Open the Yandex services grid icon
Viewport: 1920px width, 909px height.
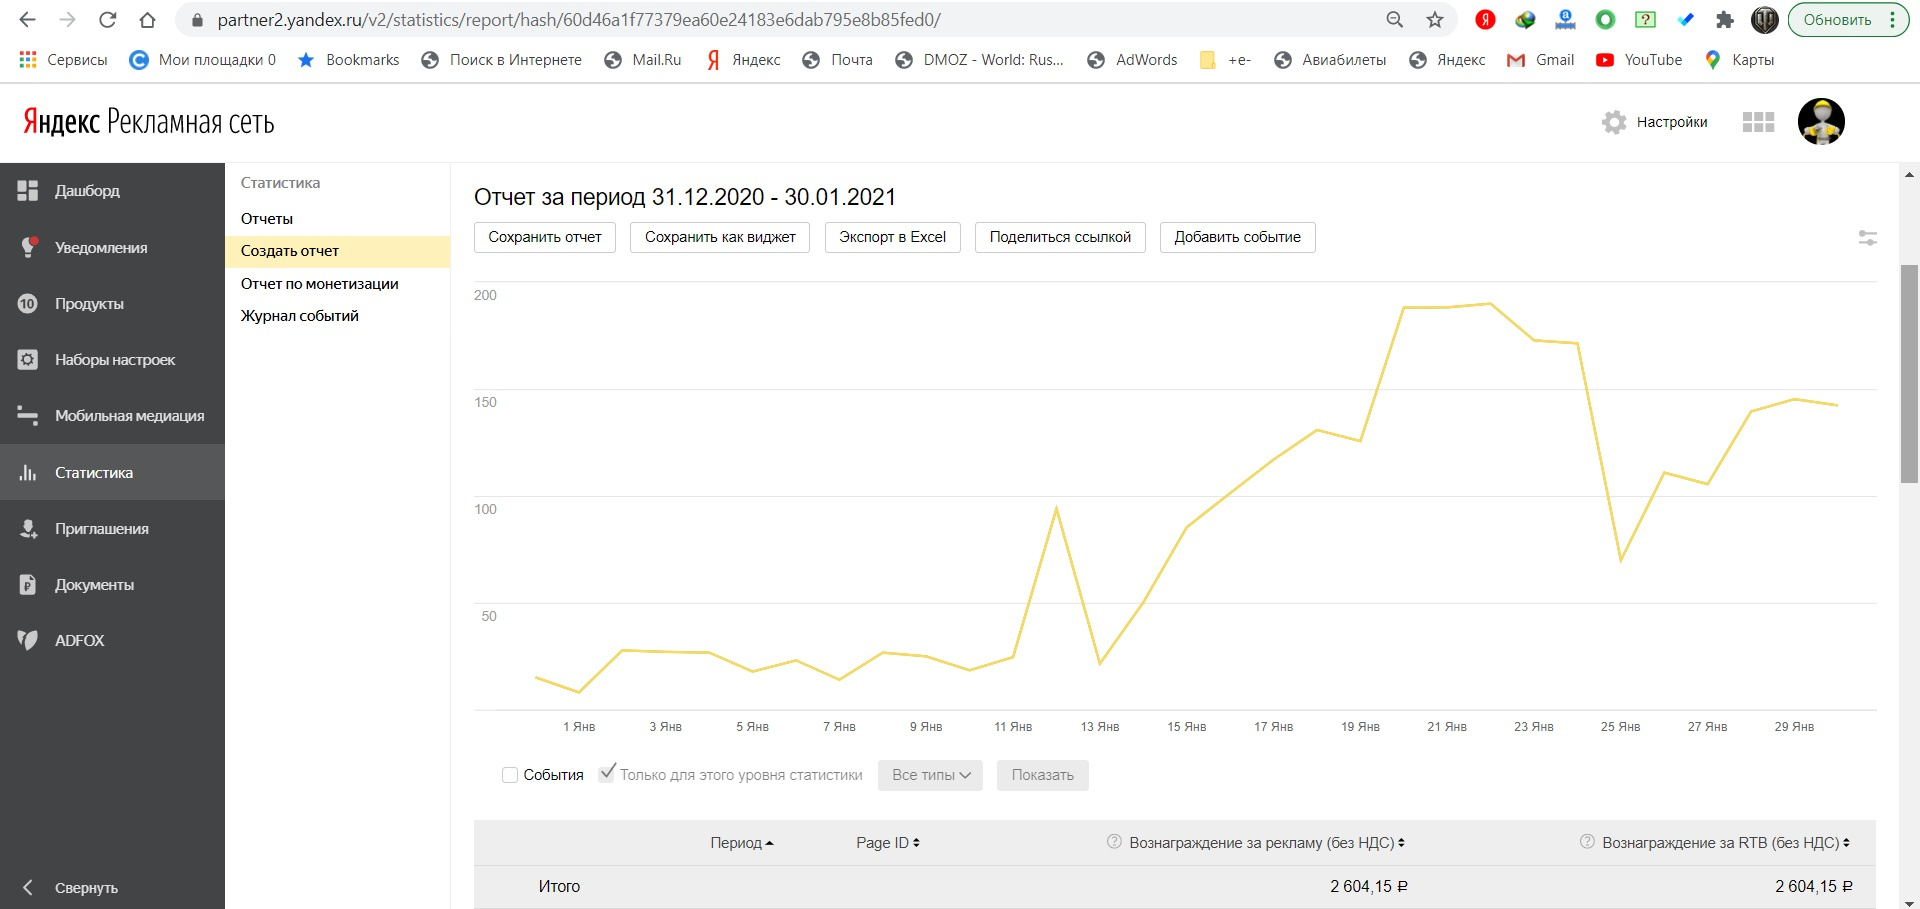1758,122
